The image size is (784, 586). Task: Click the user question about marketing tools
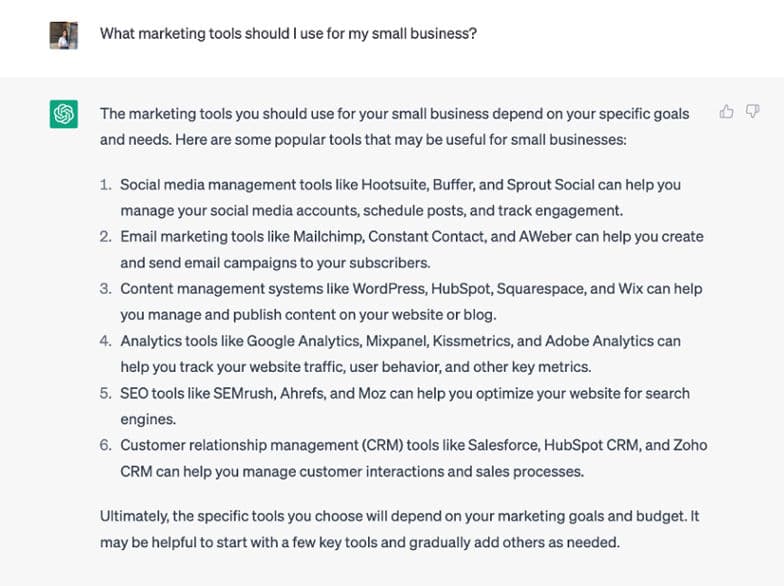coord(288,34)
